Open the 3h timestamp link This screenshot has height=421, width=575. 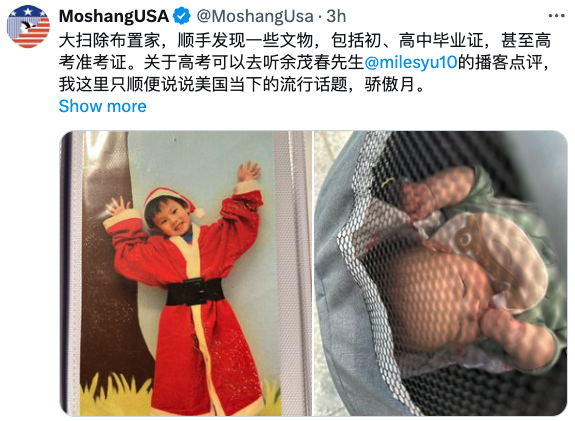click(x=336, y=16)
